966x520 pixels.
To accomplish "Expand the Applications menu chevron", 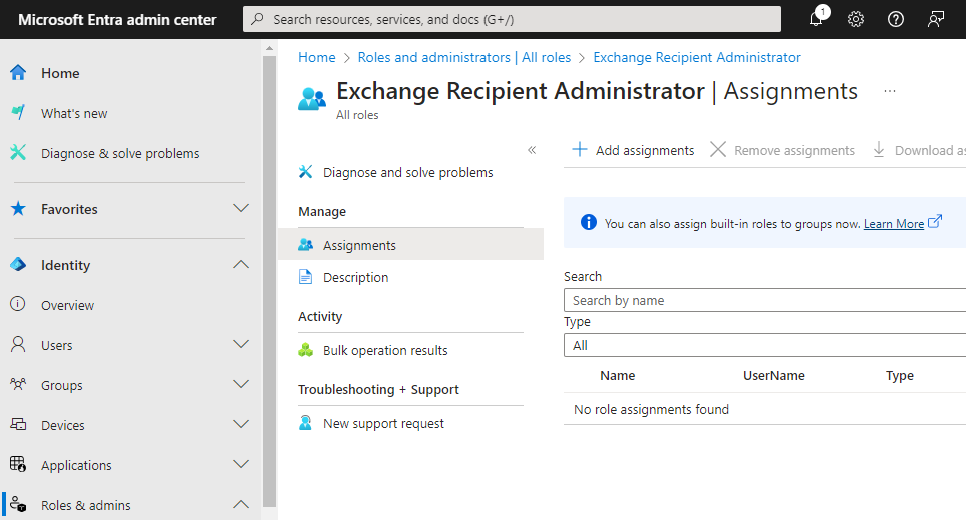I will coord(241,464).
